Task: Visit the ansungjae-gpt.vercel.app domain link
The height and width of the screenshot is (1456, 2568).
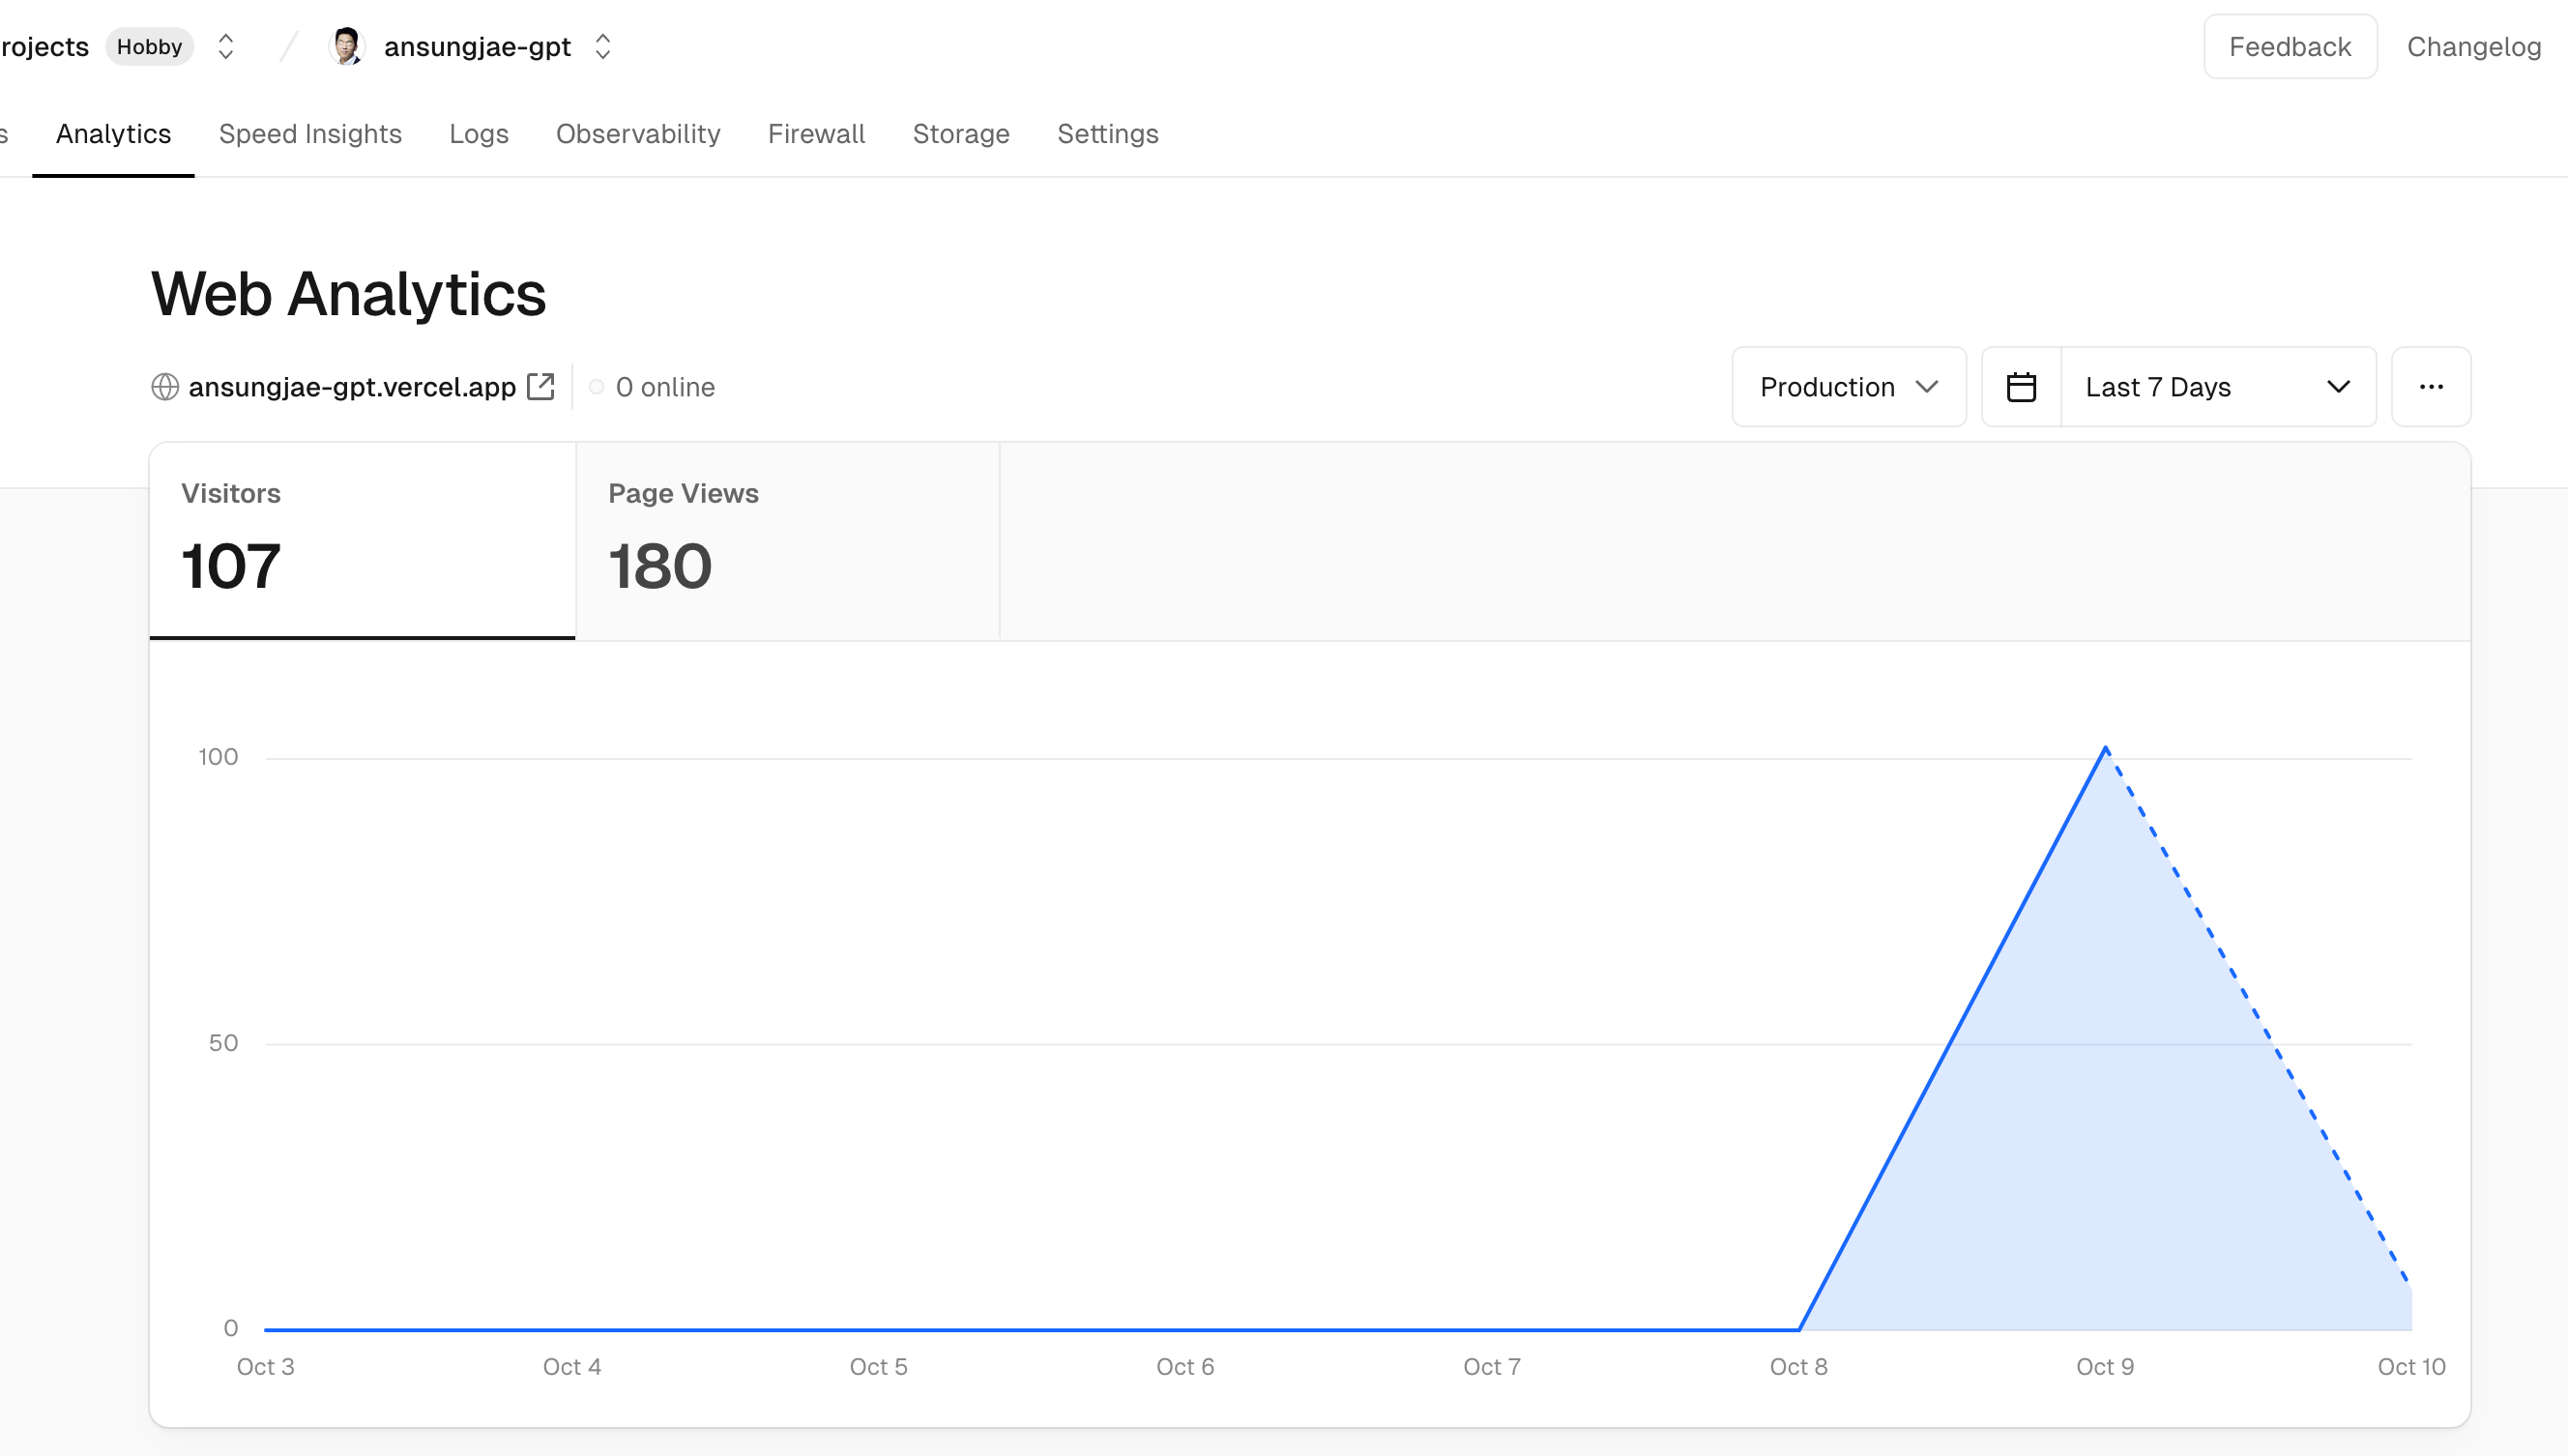Action: tap(352, 387)
